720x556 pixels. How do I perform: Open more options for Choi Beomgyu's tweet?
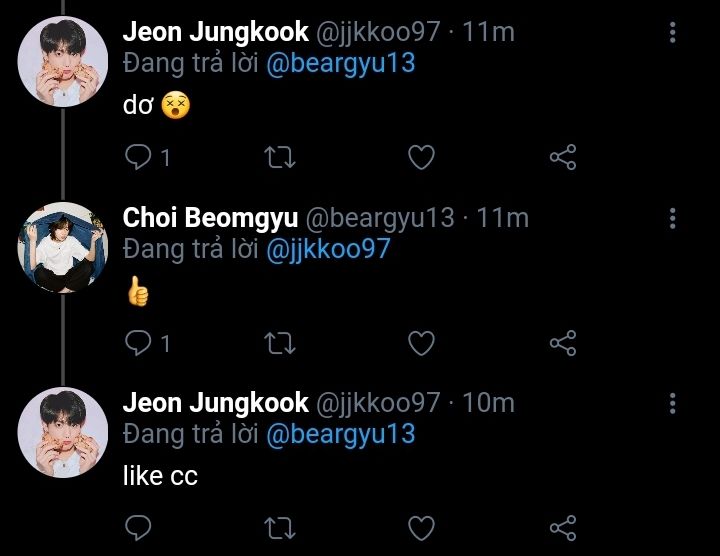click(x=673, y=218)
